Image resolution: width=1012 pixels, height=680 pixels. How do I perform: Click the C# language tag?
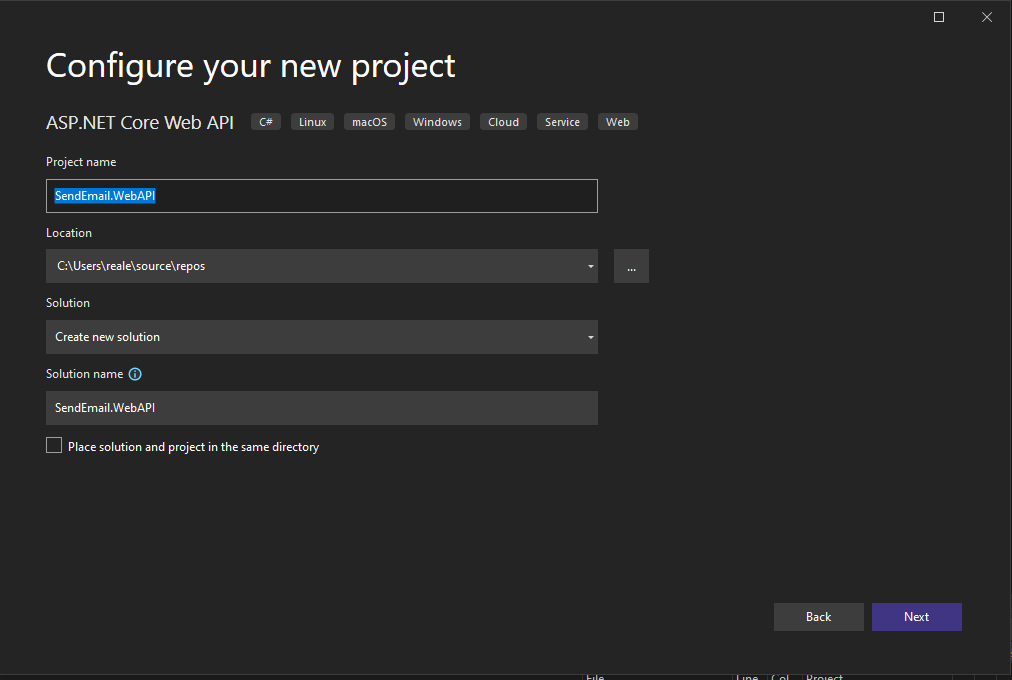click(x=266, y=122)
